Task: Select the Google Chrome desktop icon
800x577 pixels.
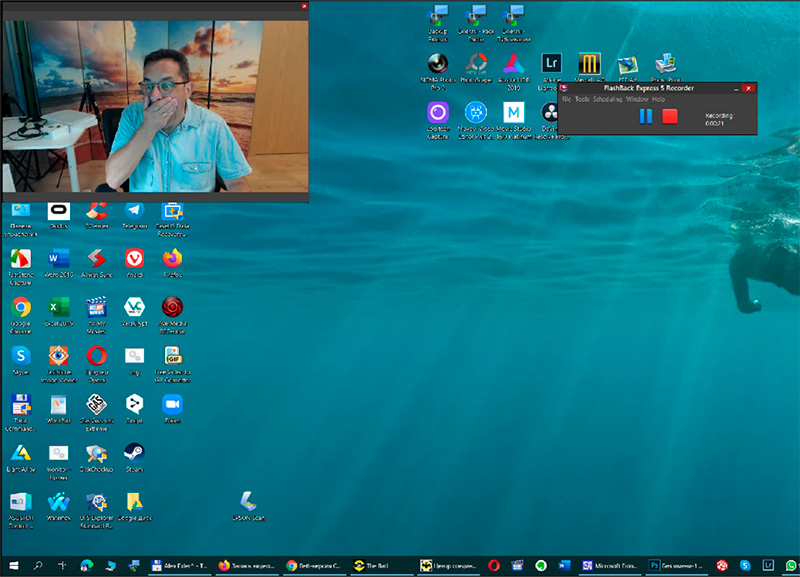Action: pyautogui.click(x=20, y=307)
